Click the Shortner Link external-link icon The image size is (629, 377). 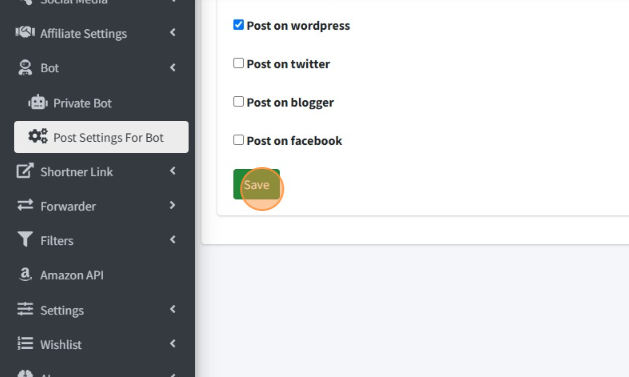(25, 171)
